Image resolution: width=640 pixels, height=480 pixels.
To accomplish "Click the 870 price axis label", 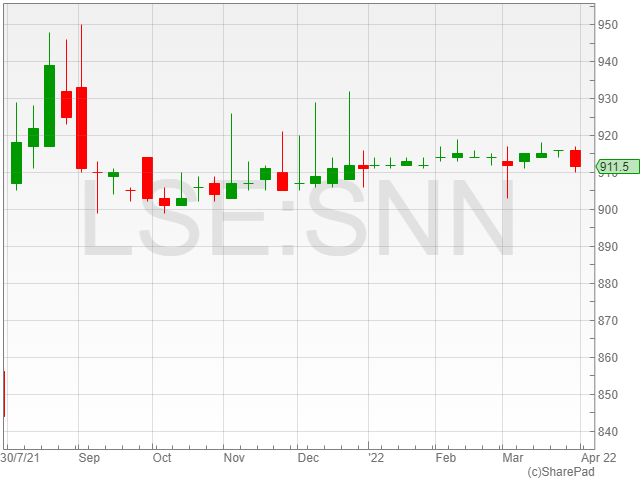I will pos(608,321).
